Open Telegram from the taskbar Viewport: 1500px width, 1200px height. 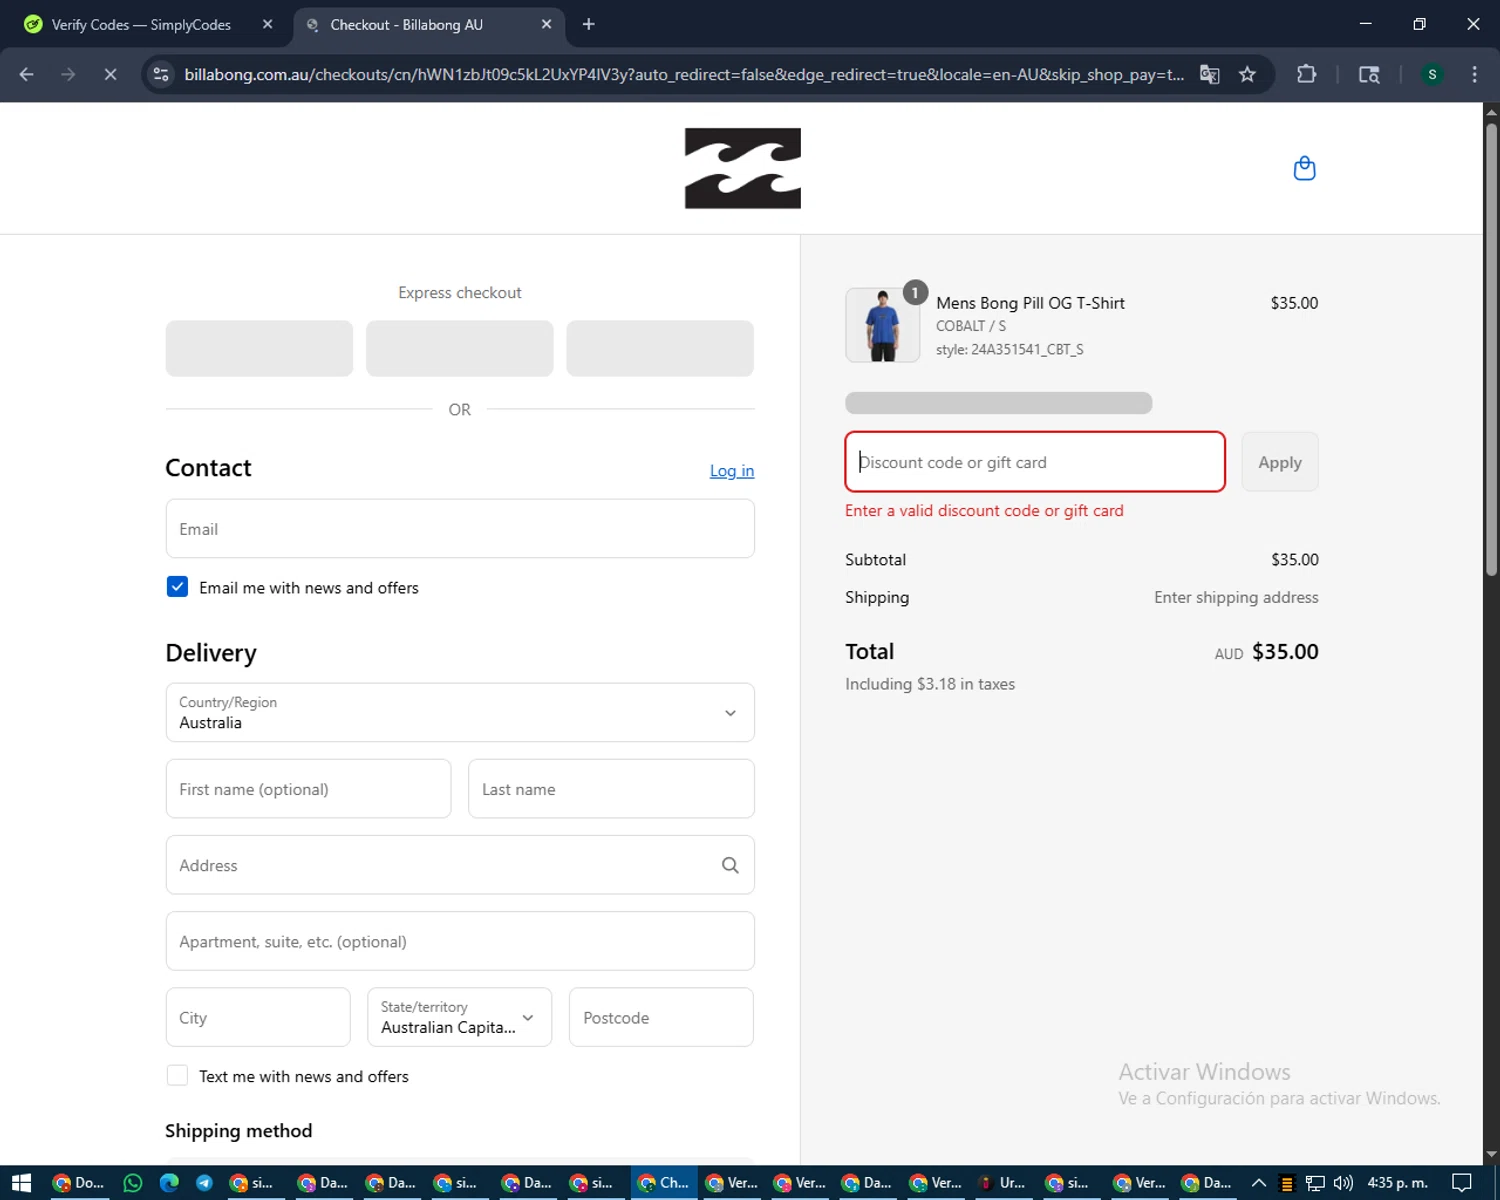point(205,1182)
